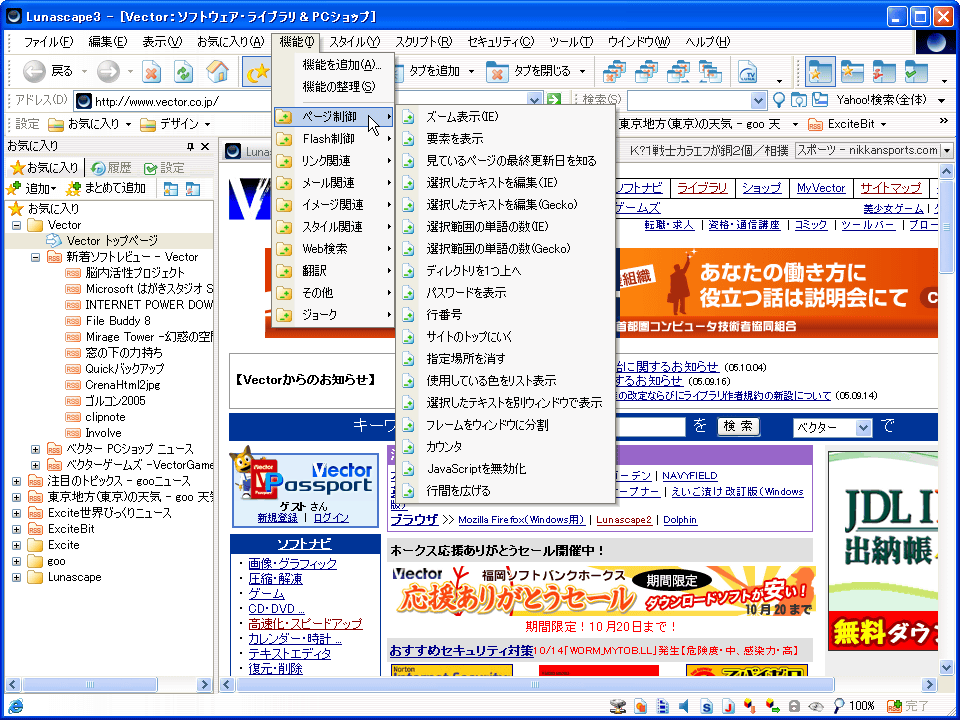The image size is (960, 720).
Task: Click the まとめて追加 button in the favorites panel
Action: (x=107, y=189)
